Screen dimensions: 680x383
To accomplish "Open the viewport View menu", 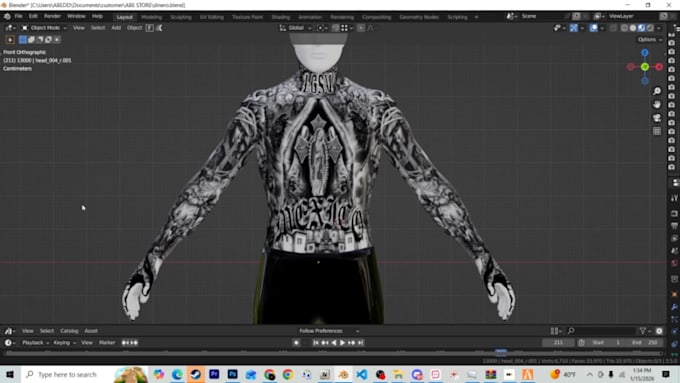I will tap(78, 28).
